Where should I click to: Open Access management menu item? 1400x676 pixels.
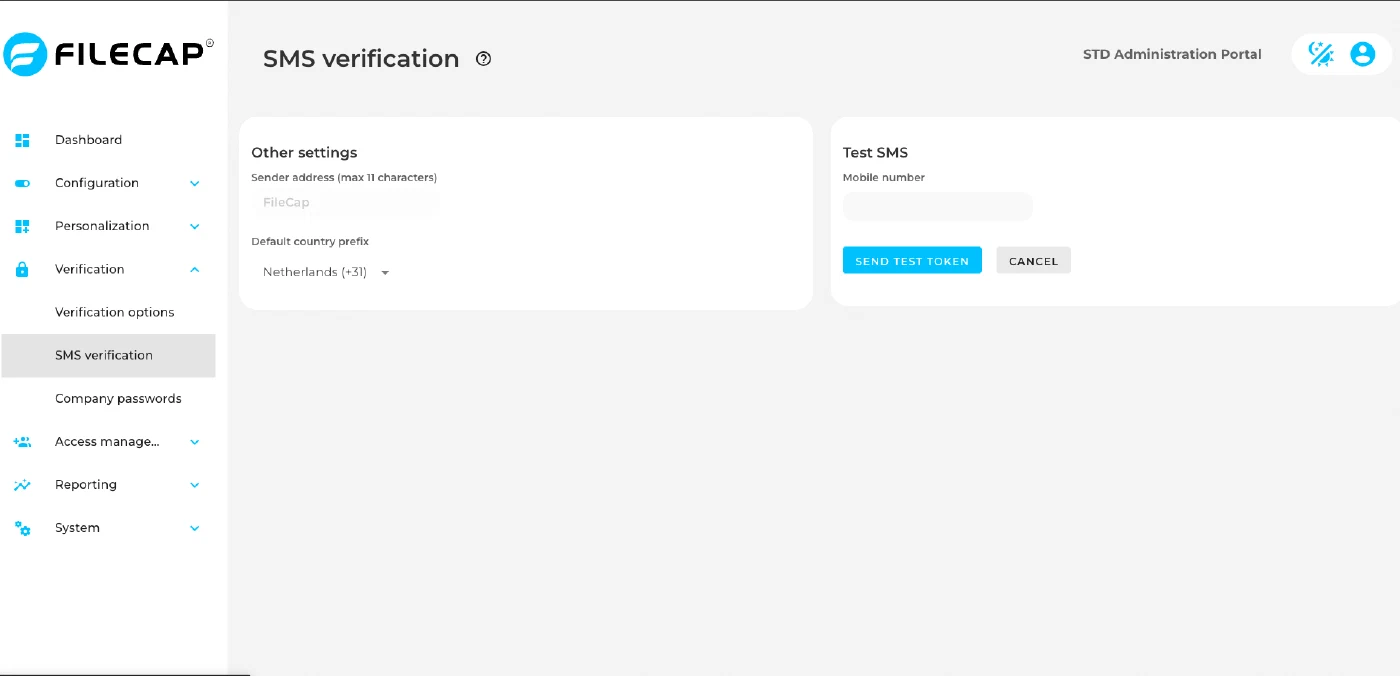[x=108, y=442]
